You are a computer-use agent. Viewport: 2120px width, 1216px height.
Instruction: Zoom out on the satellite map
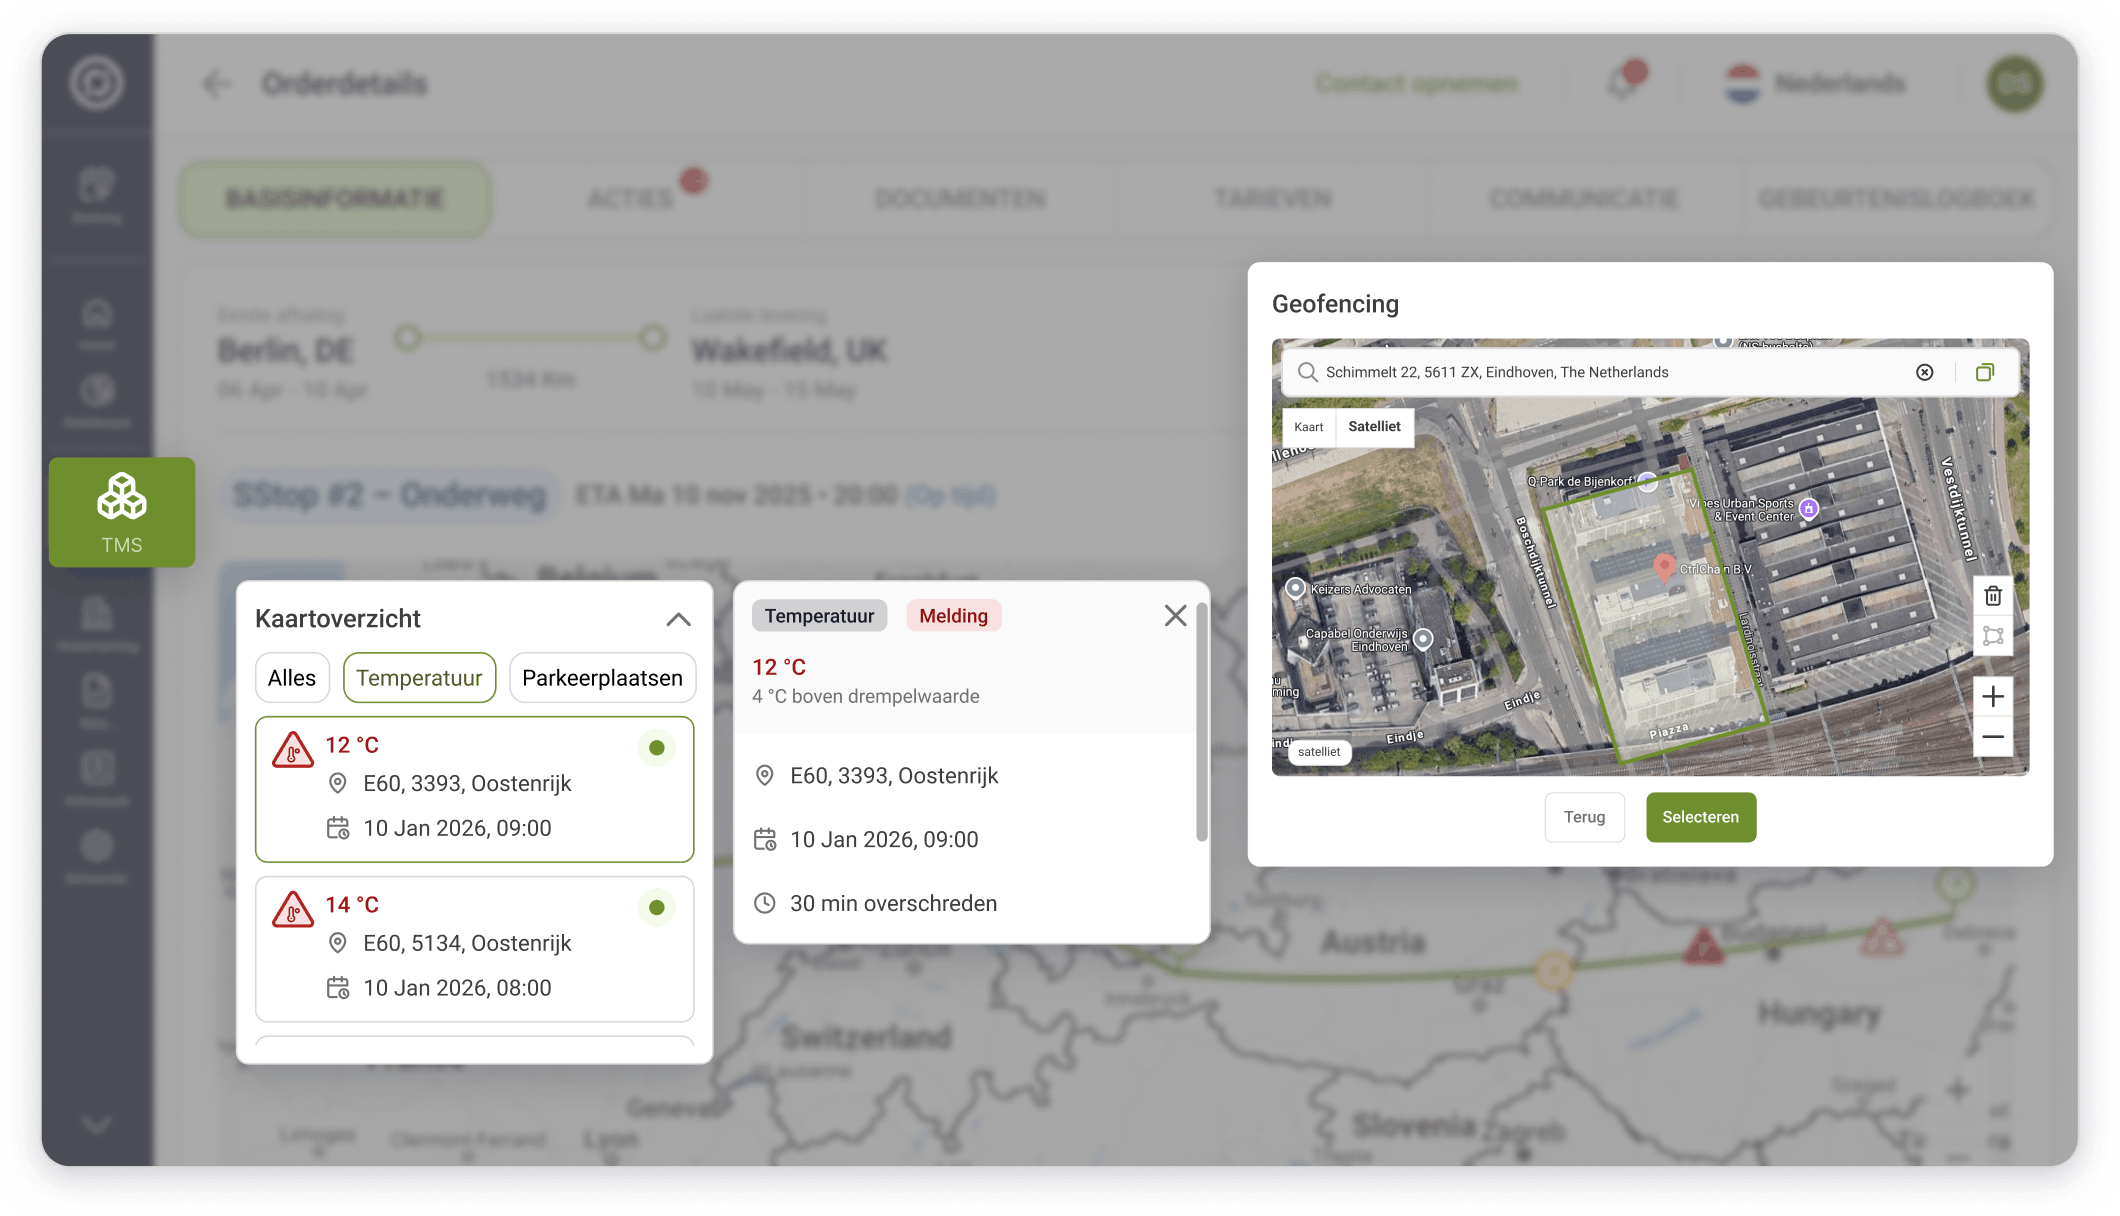pos(1992,737)
